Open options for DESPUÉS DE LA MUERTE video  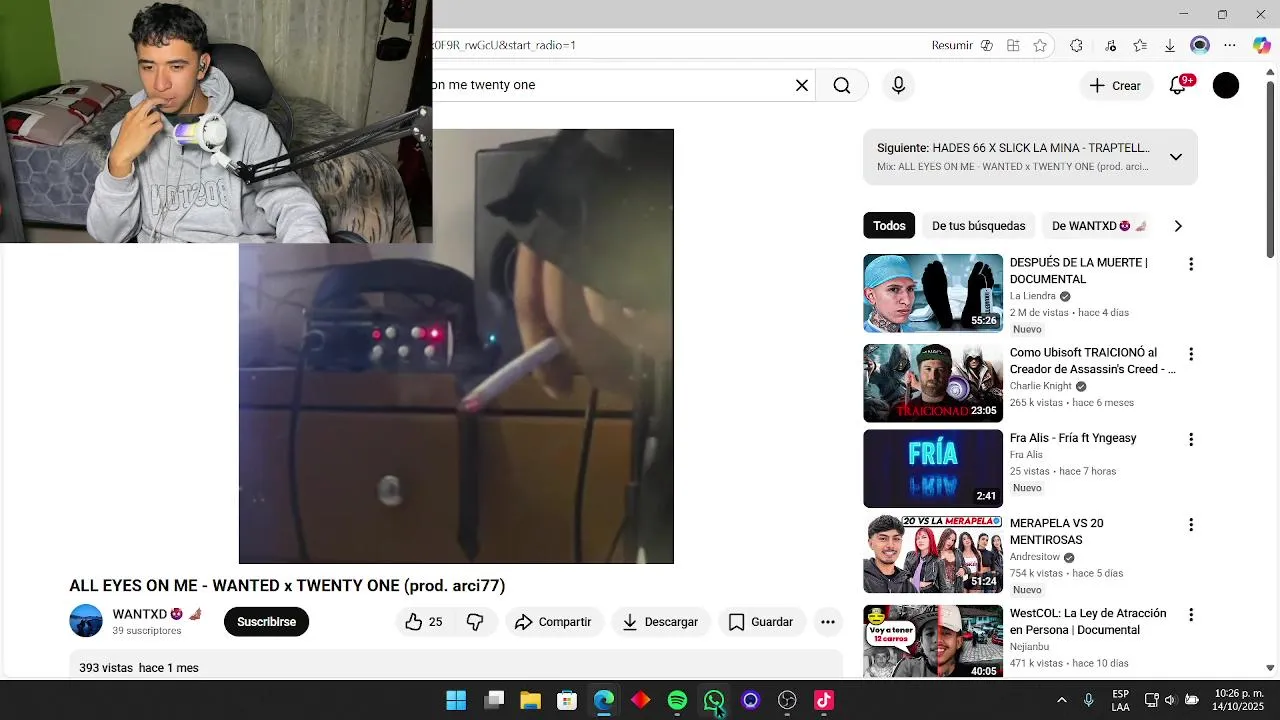(1190, 264)
